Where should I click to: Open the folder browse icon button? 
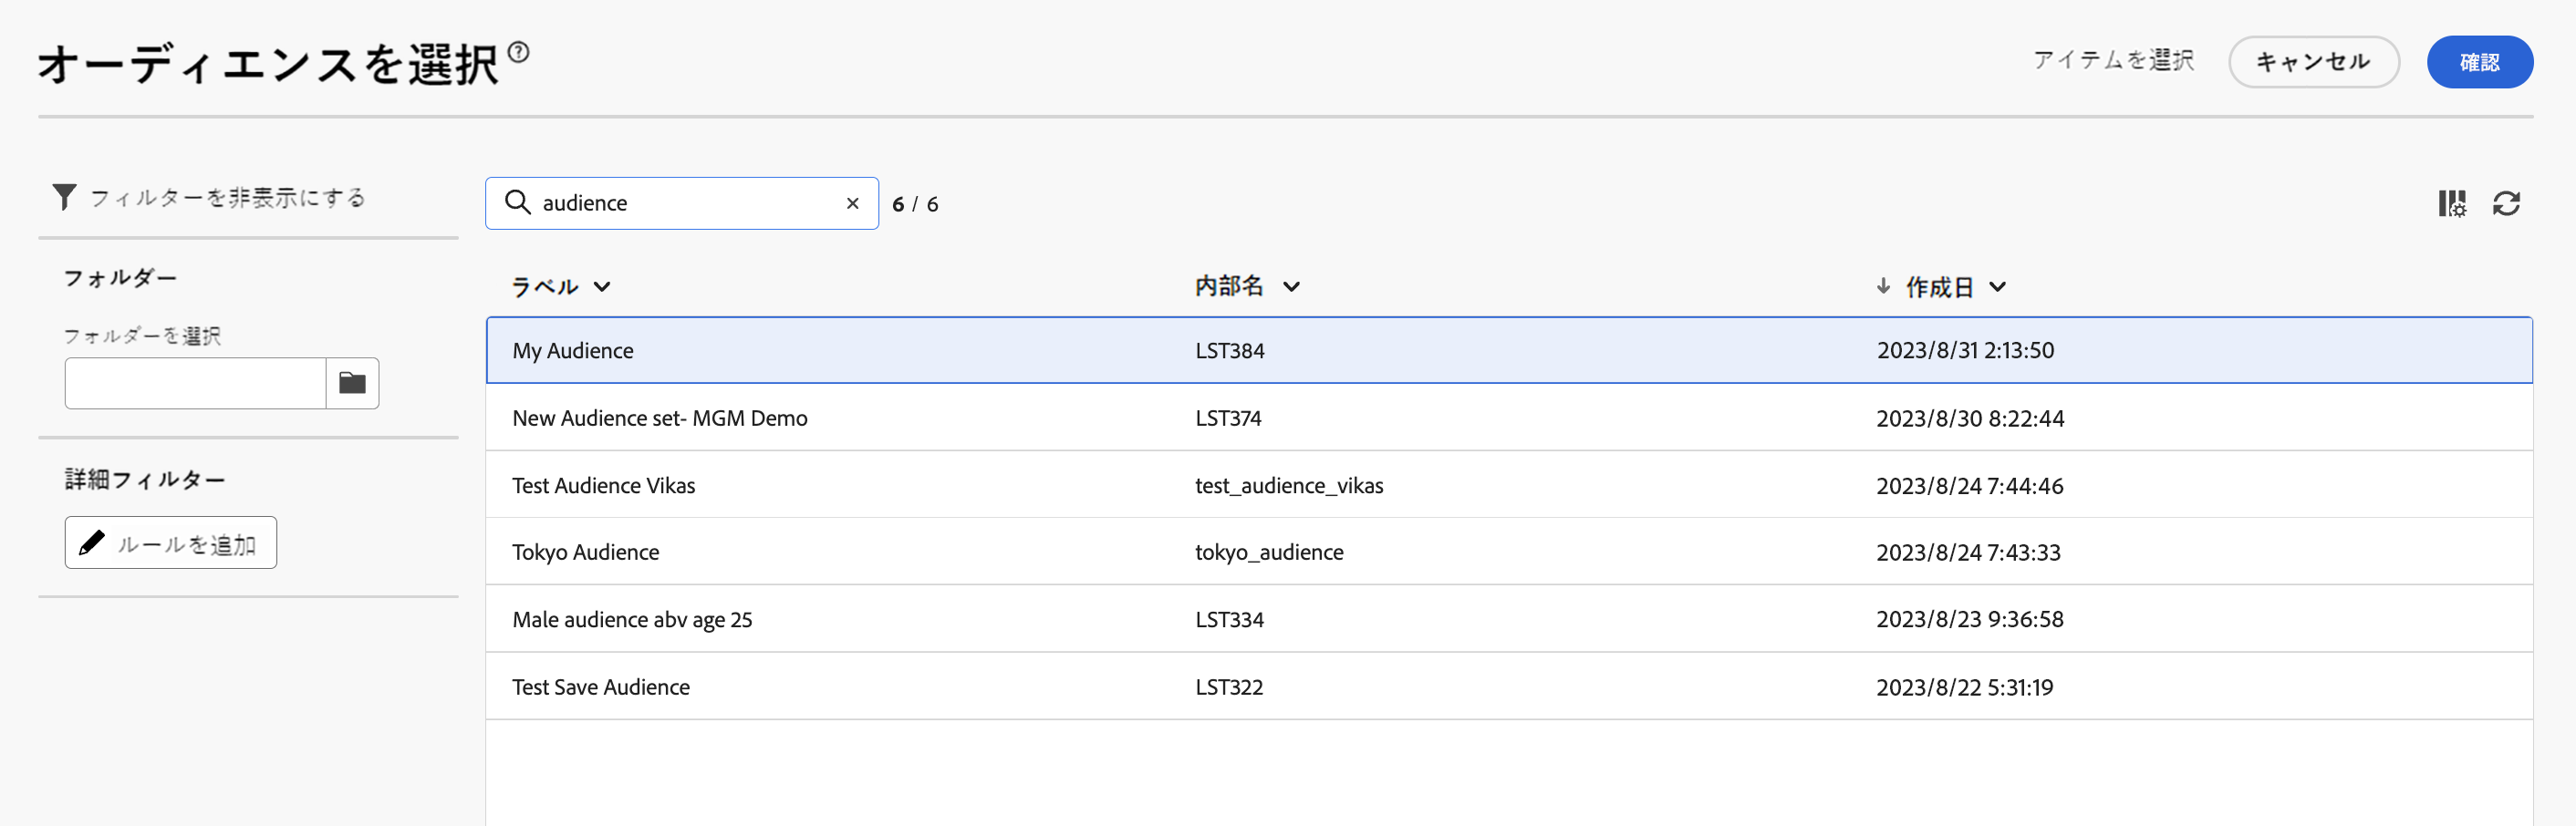(352, 383)
